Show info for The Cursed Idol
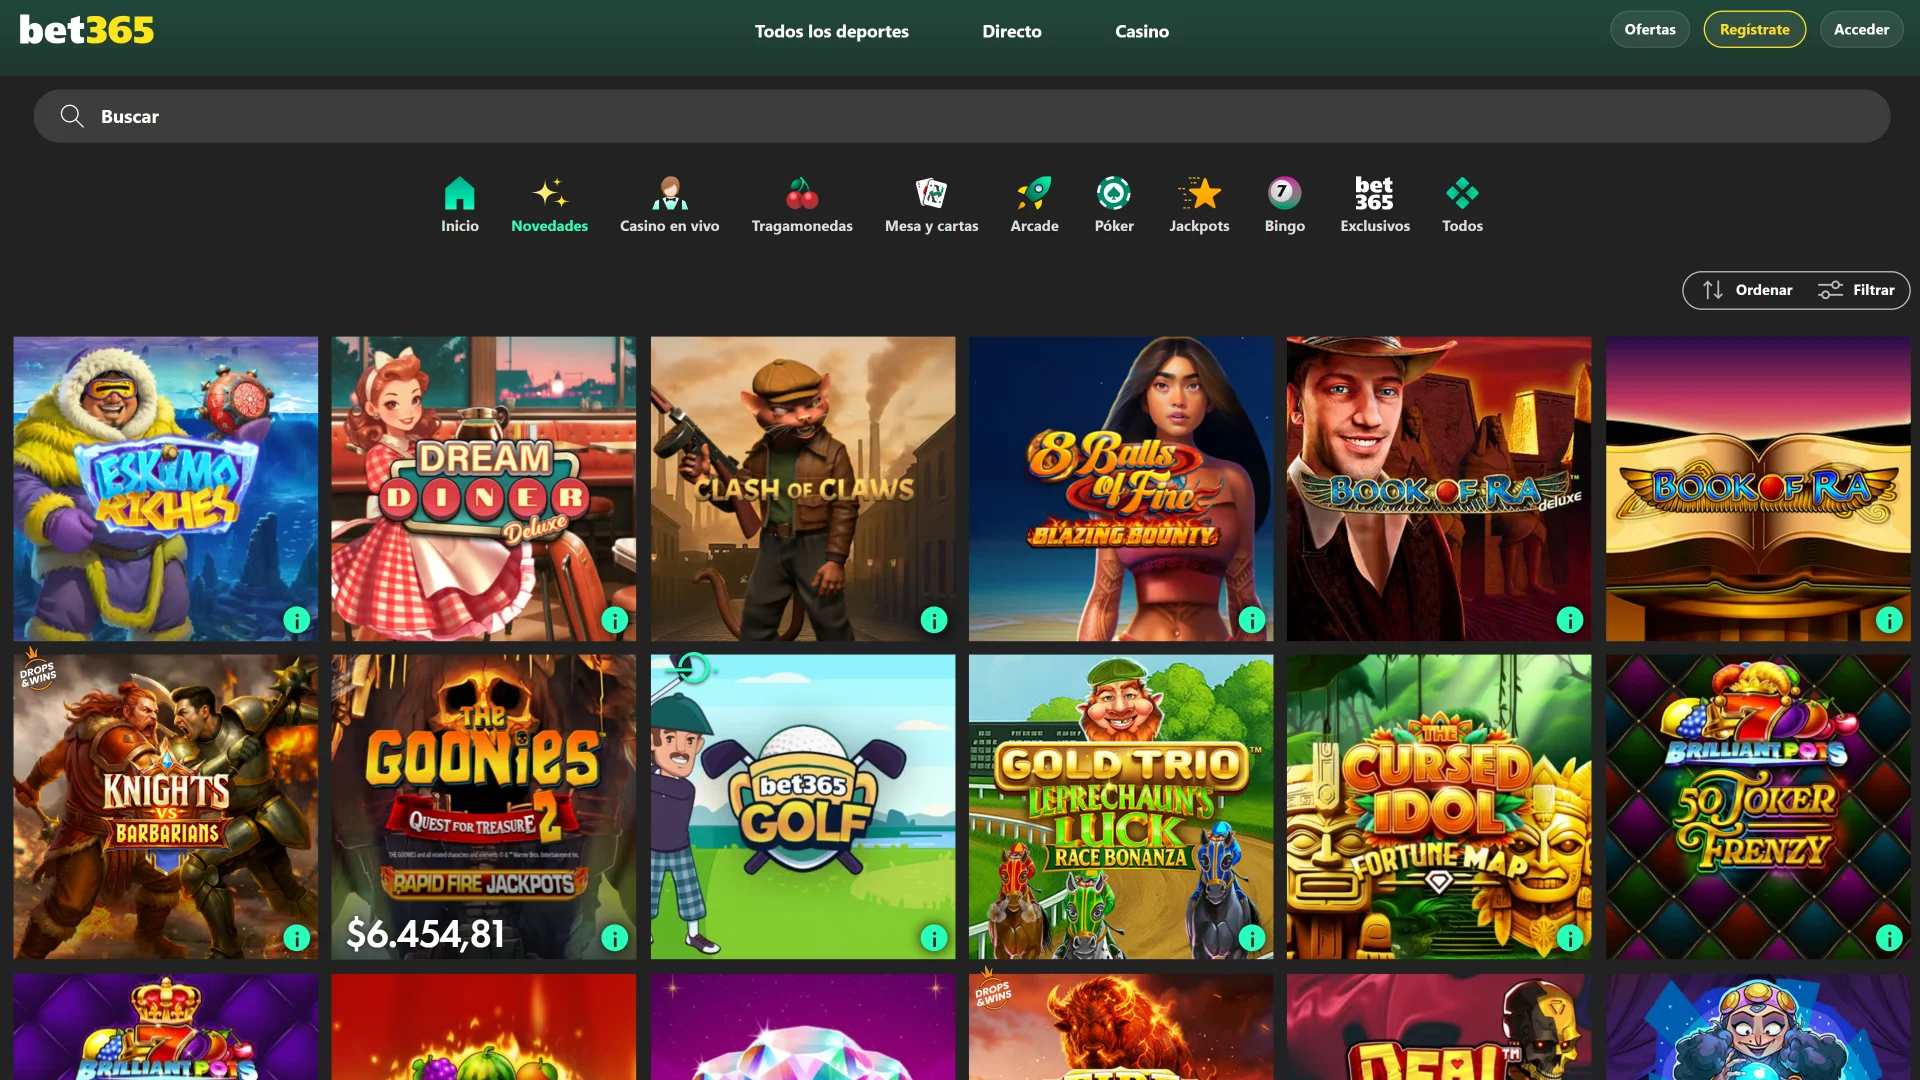The image size is (1920, 1080). [x=1570, y=938]
